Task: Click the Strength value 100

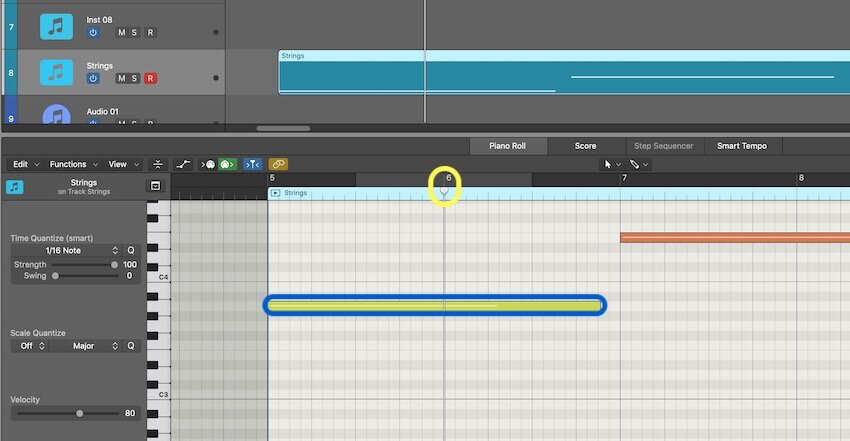Action: pos(130,264)
